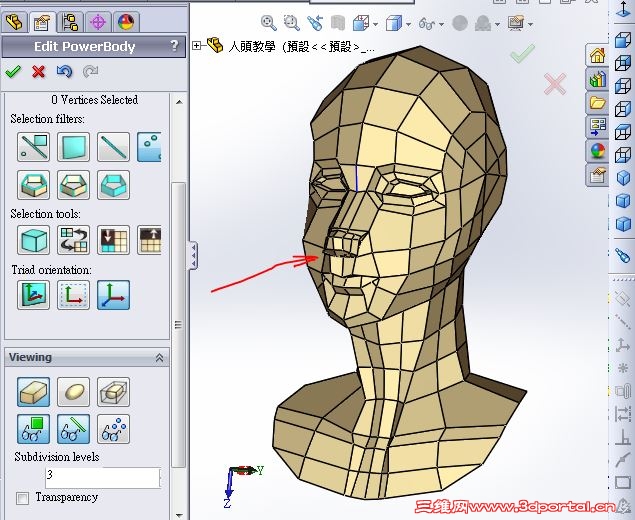
Task: Open the FeatureManager design tree tab
Action: click(15, 22)
